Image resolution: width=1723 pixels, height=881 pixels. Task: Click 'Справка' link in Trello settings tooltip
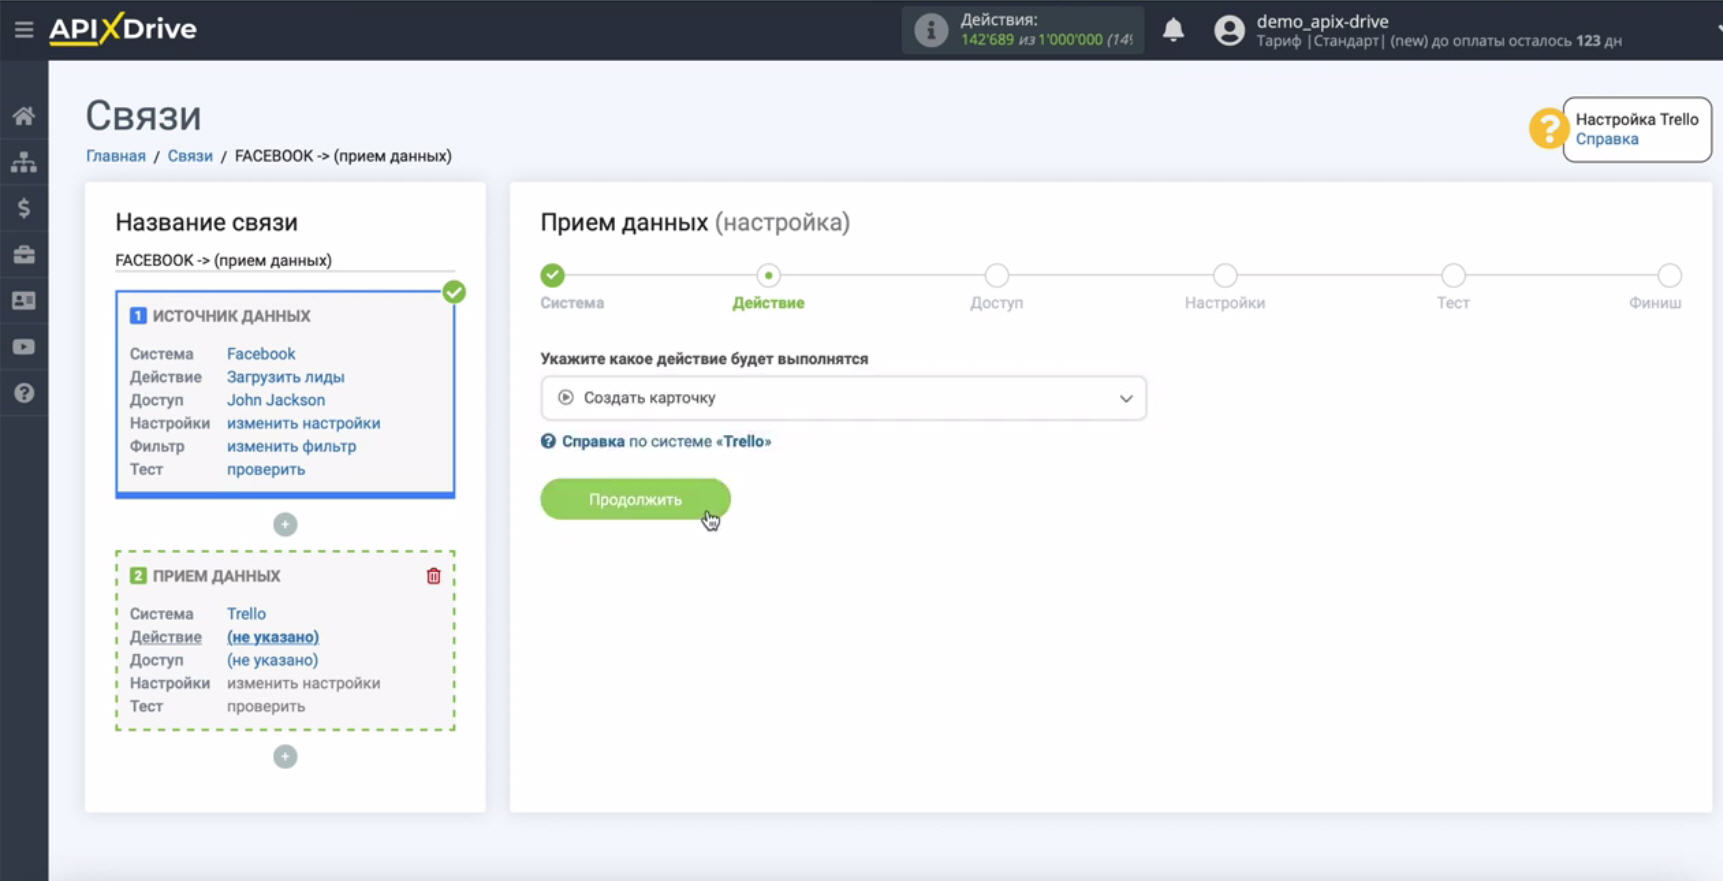click(x=1607, y=139)
